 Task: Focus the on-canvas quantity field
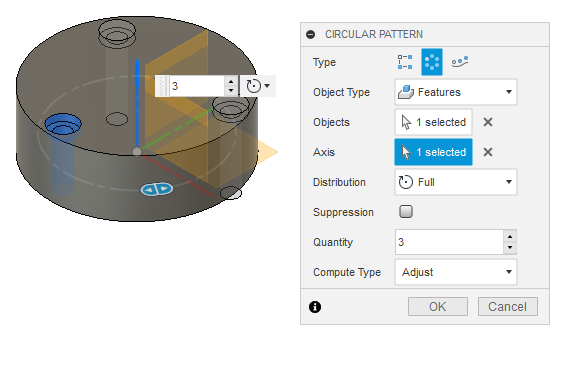tap(197, 86)
